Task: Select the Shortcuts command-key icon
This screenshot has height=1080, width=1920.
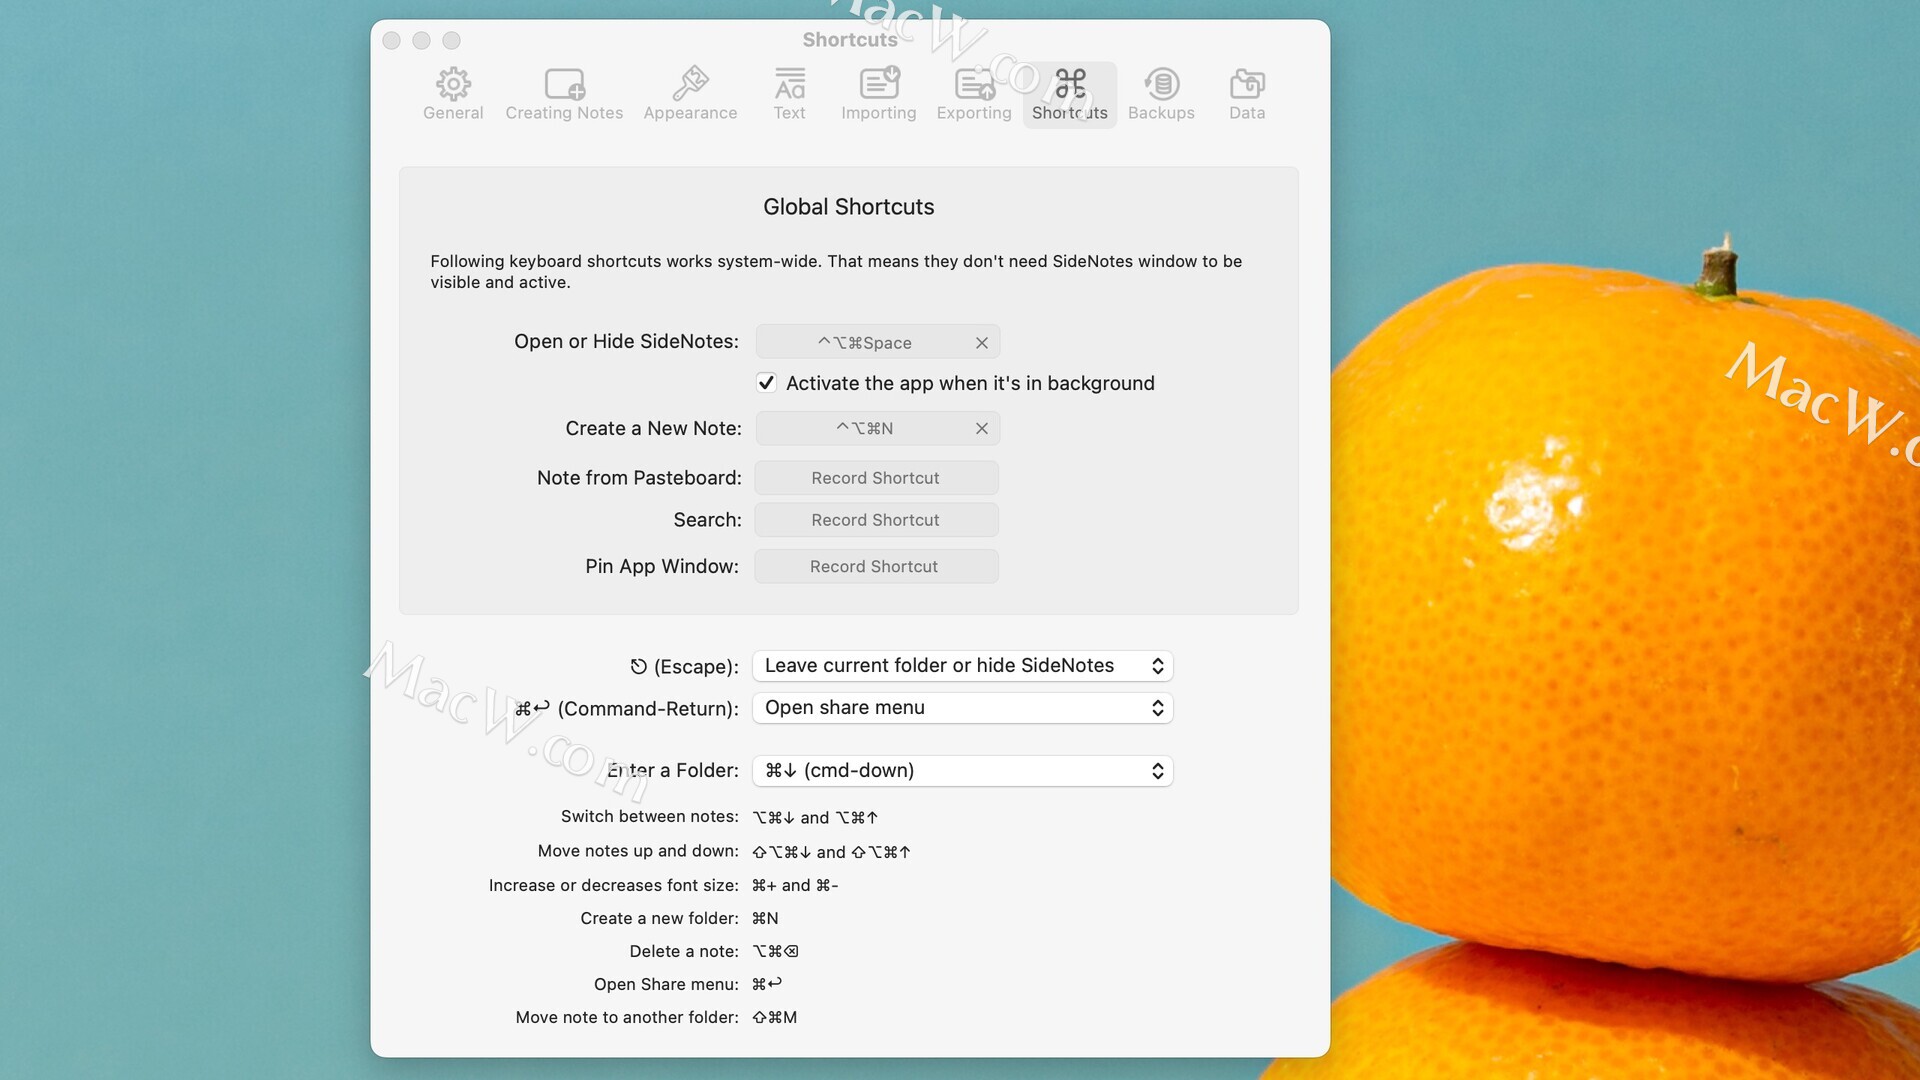Action: (x=1070, y=83)
